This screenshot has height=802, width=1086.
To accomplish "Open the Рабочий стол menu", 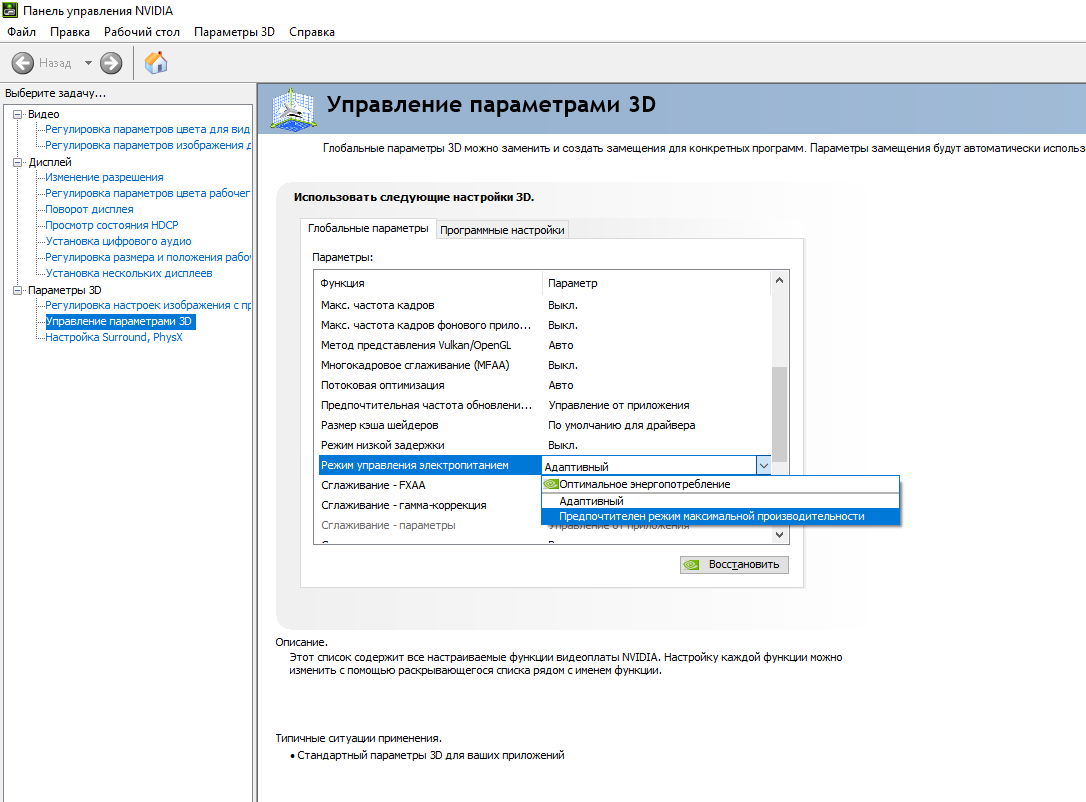I will click(x=142, y=32).
